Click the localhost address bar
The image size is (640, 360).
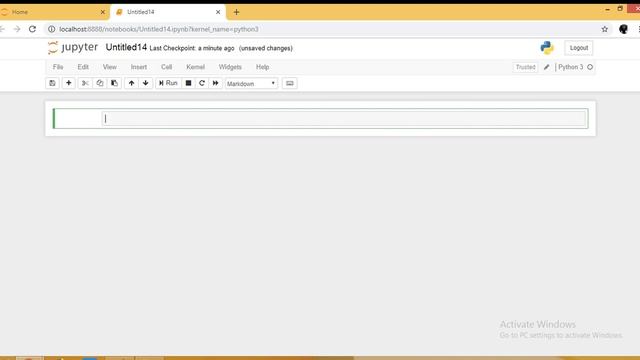click(x=327, y=29)
